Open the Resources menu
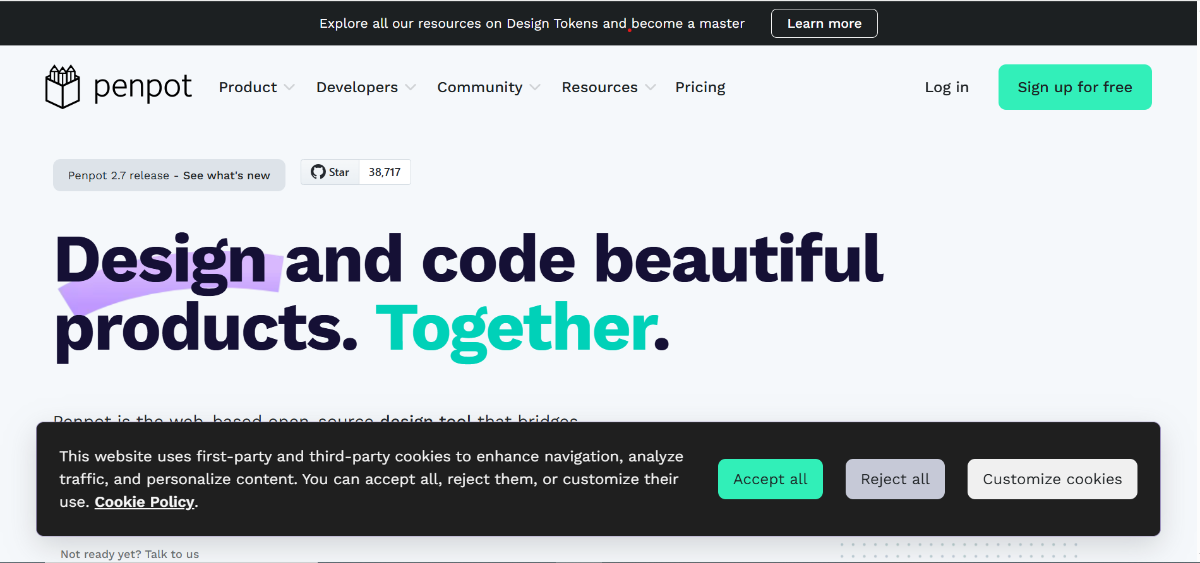 tap(609, 87)
